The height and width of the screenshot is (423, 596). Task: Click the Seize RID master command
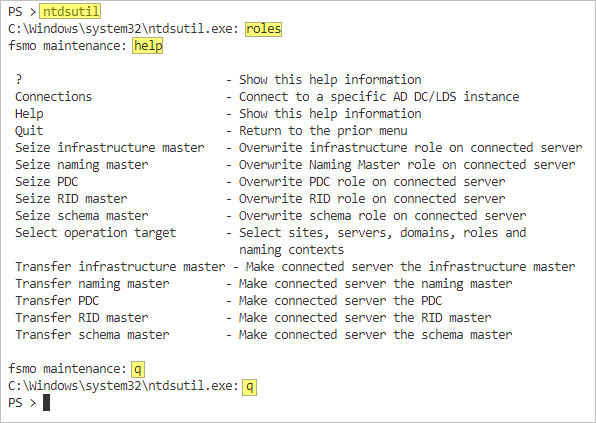pyautogui.click(x=71, y=198)
